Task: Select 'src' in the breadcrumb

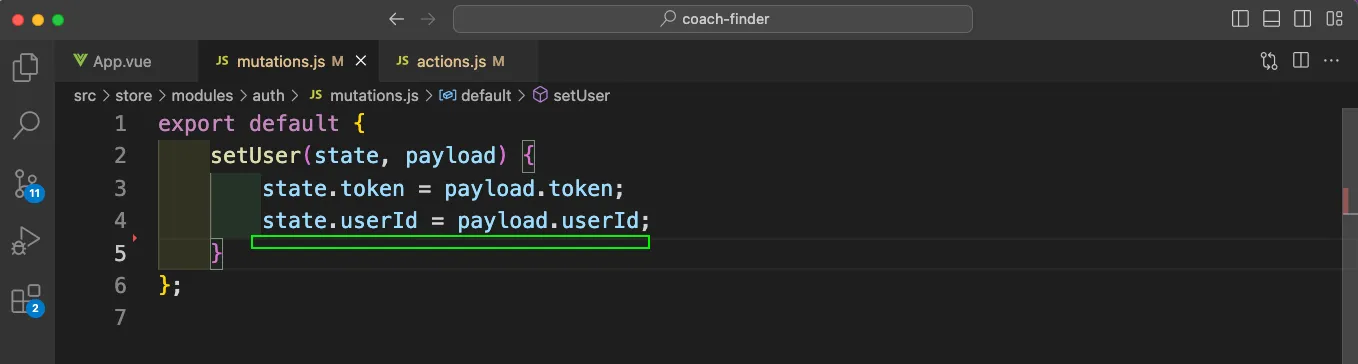Action: 84,95
